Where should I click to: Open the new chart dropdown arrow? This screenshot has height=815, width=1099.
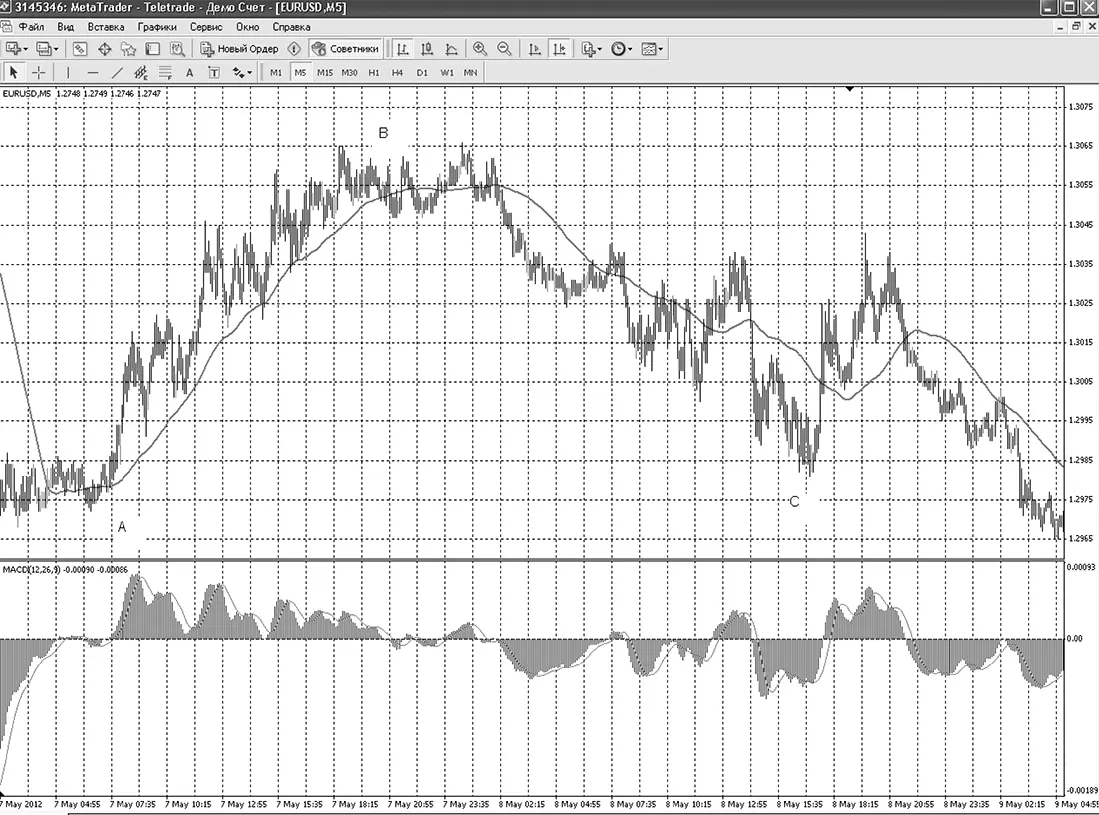(x=26, y=48)
